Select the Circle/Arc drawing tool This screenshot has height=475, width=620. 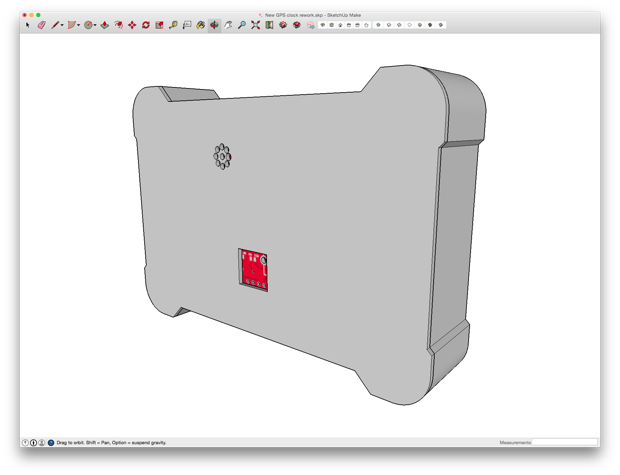coord(88,25)
